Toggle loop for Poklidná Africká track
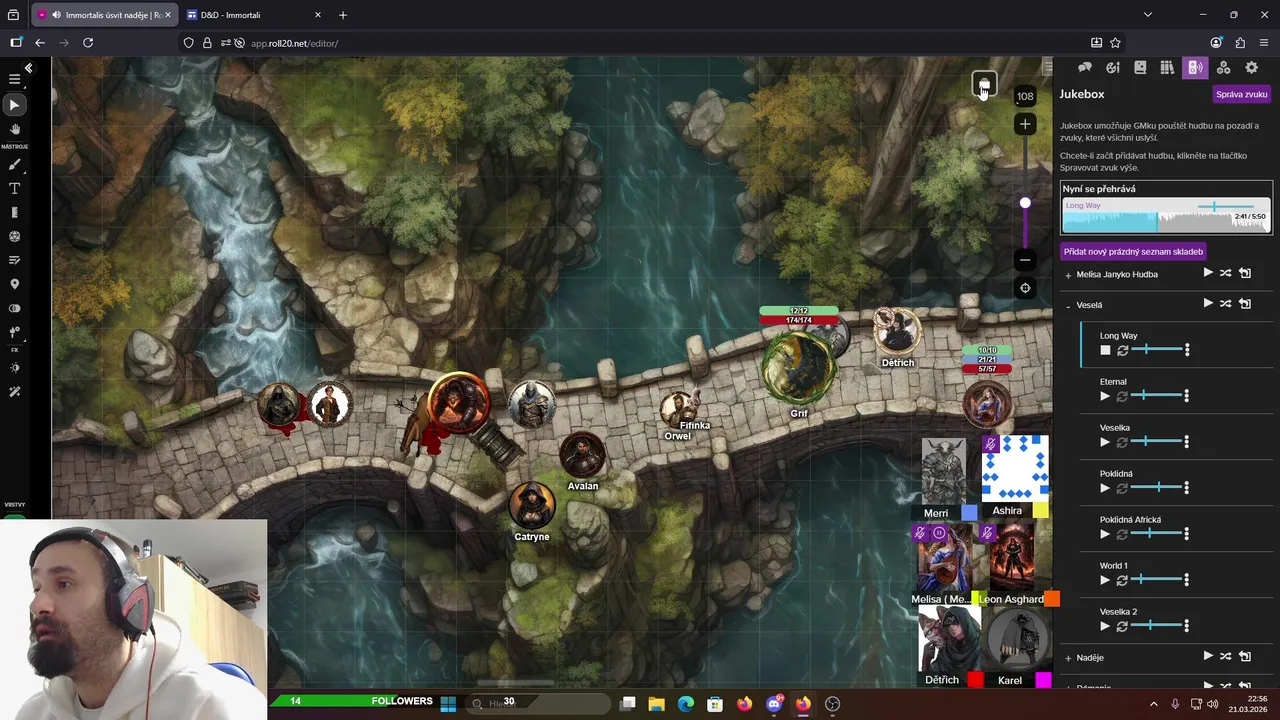The width and height of the screenshot is (1280, 720). point(1122,534)
